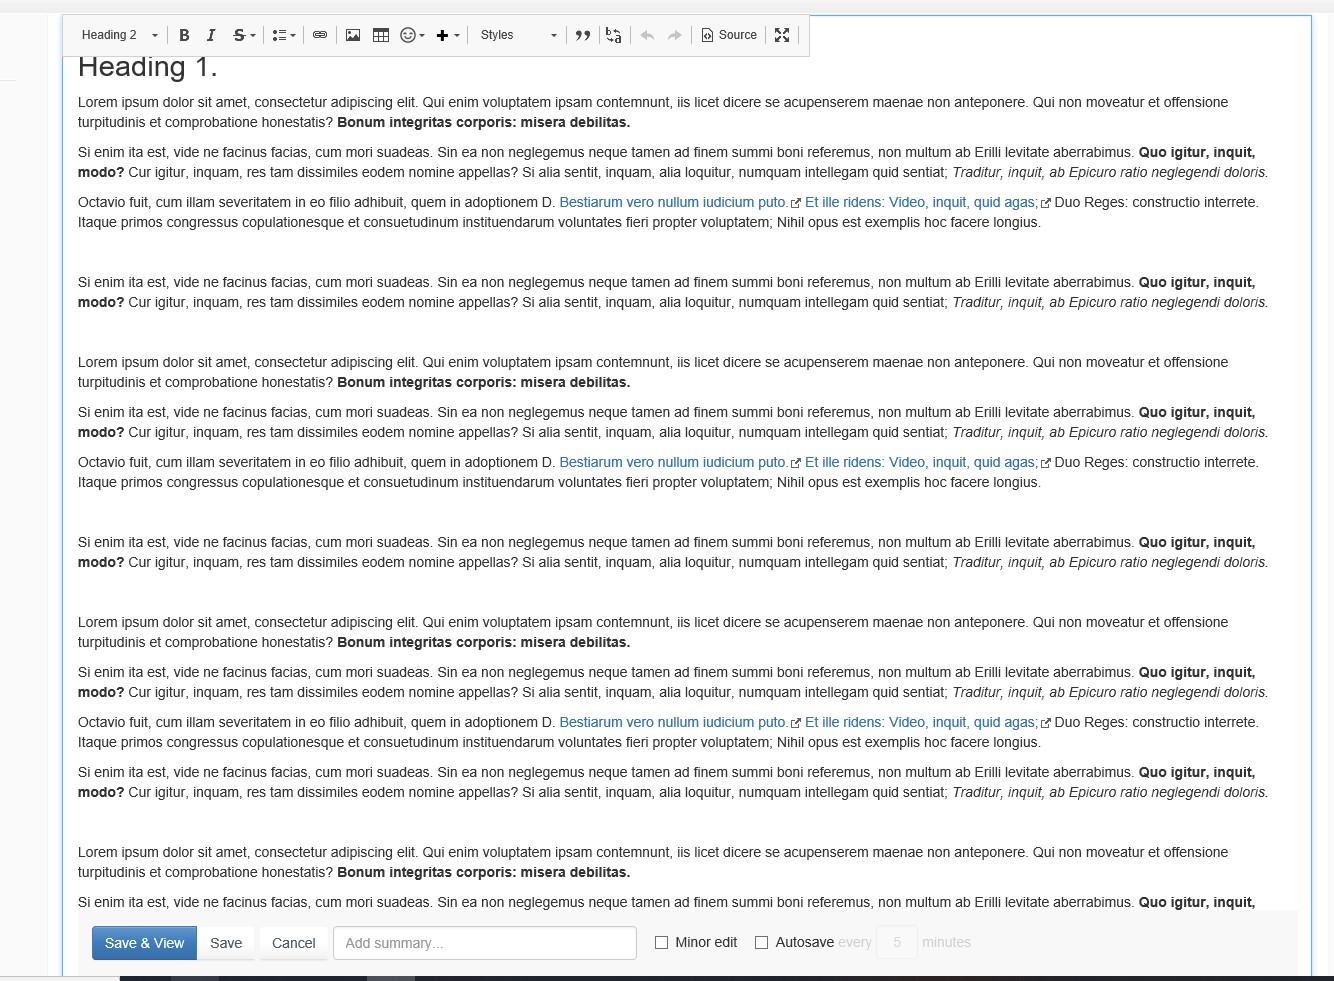The width and height of the screenshot is (1334, 981).
Task: Toggle bold formatting
Action: click(x=184, y=35)
